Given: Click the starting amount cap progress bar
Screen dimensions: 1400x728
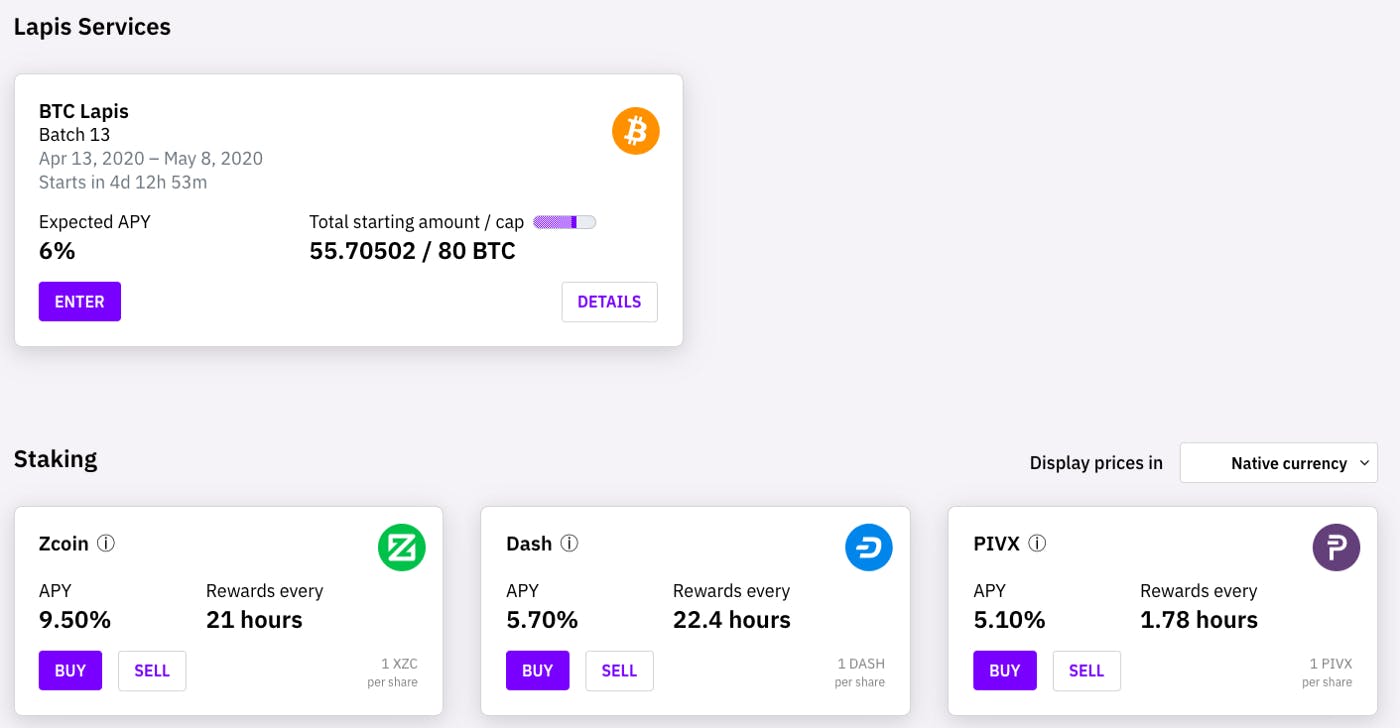Looking at the screenshot, I should tap(564, 222).
